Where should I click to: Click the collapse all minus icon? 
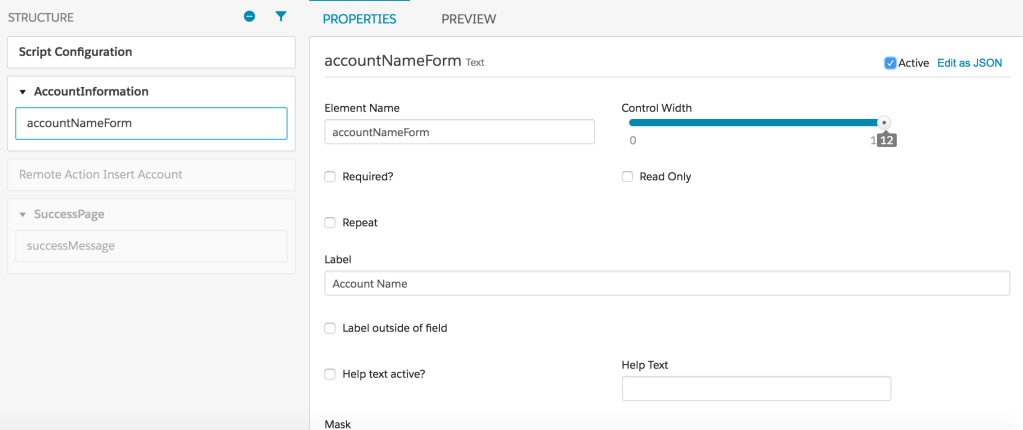point(250,17)
